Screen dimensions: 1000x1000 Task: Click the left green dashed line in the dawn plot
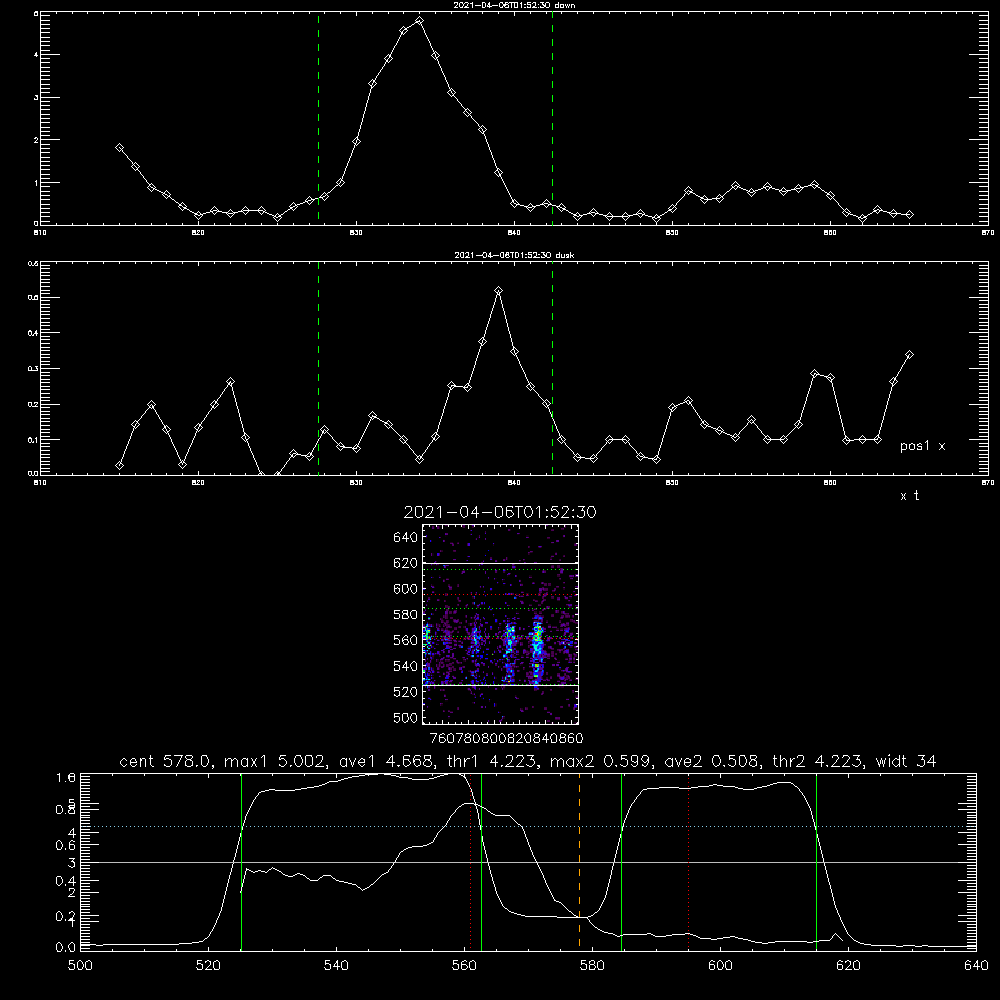(318, 119)
